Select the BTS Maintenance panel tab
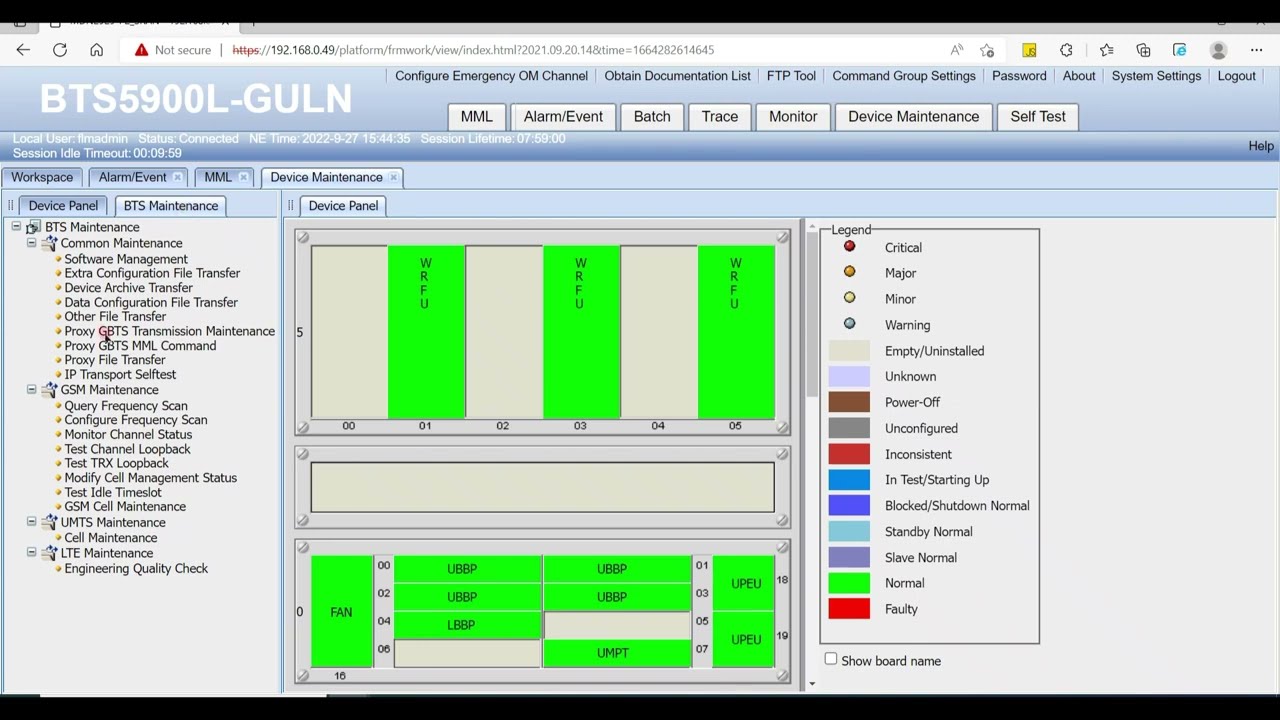 point(171,206)
